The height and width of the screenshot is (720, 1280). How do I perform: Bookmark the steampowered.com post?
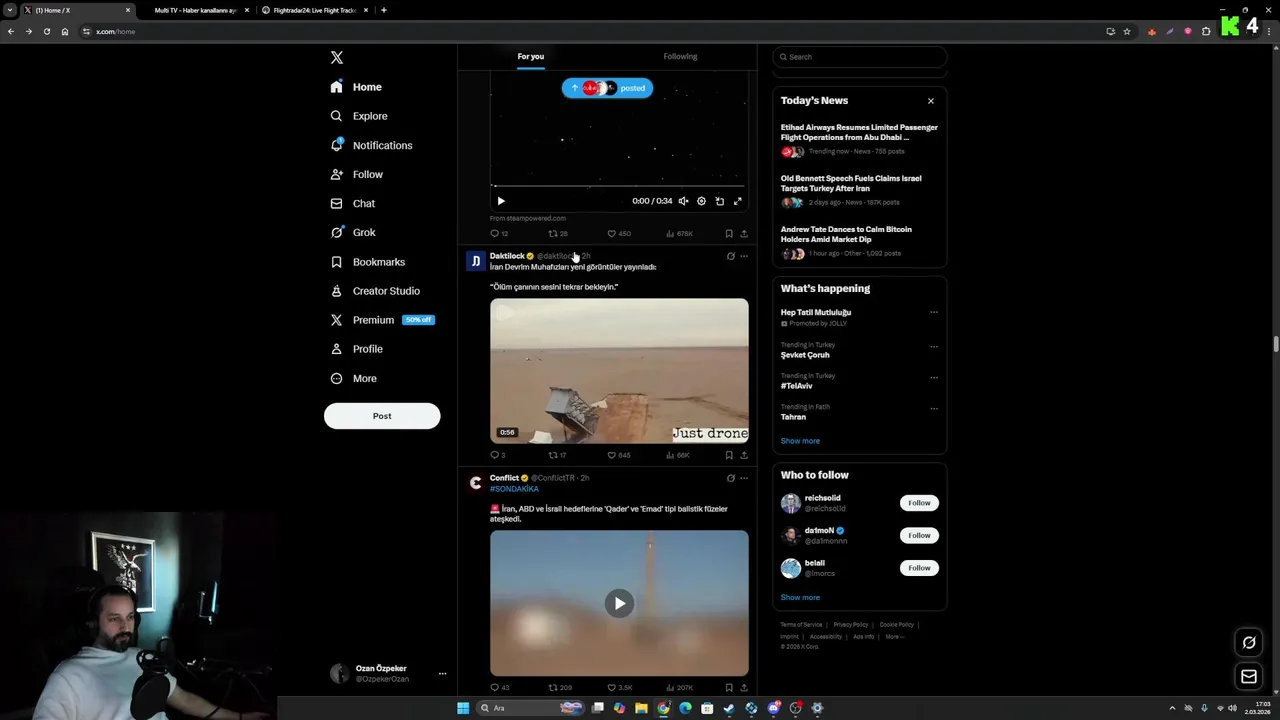pos(729,234)
